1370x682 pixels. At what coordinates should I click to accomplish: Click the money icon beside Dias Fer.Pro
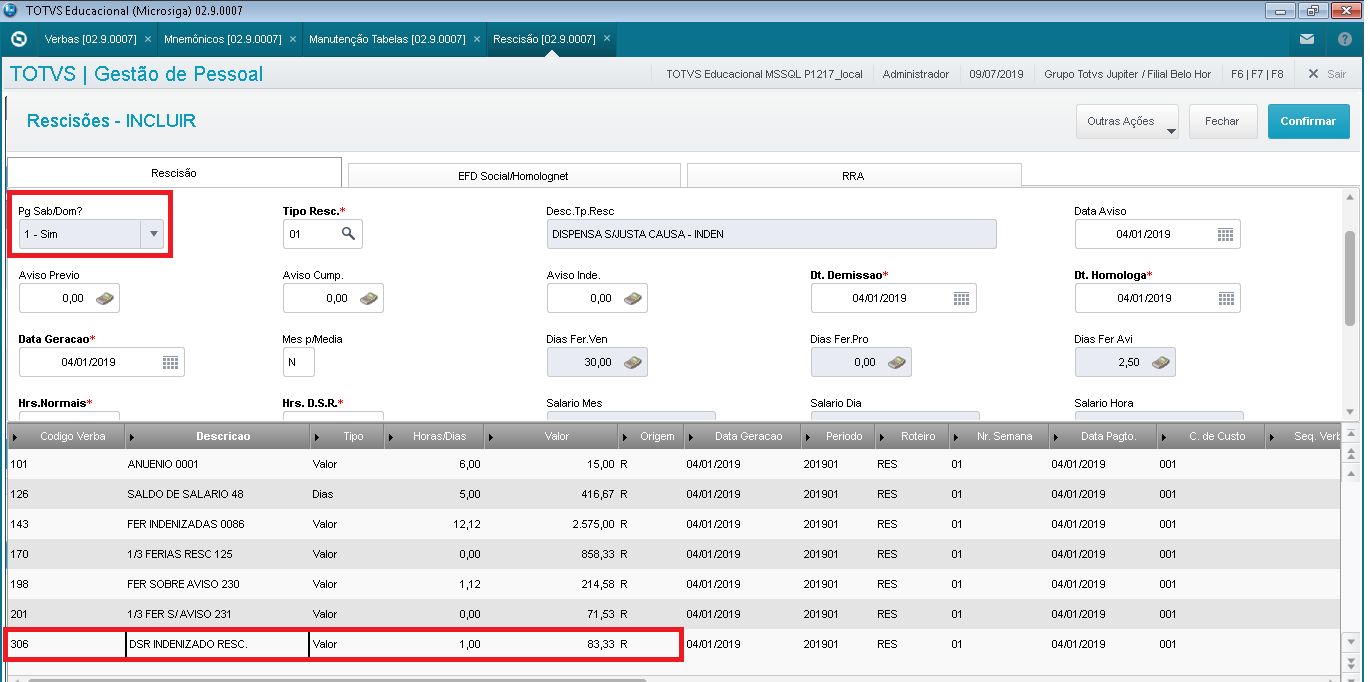coord(897,362)
